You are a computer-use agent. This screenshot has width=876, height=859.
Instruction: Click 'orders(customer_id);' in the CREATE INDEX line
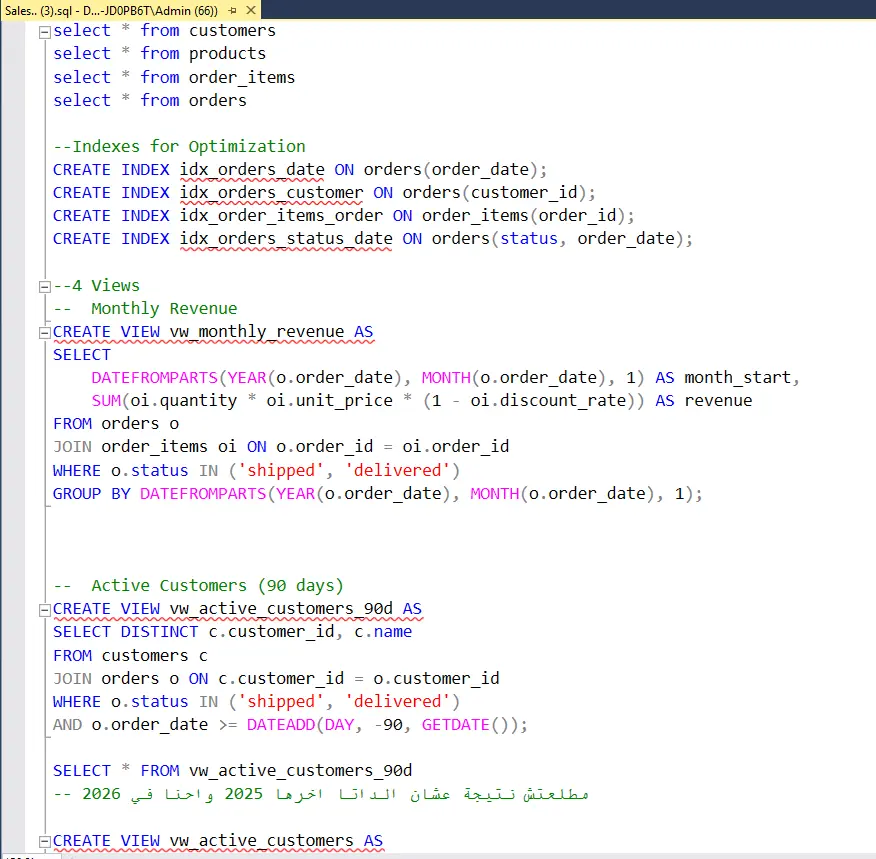[x=499, y=193]
